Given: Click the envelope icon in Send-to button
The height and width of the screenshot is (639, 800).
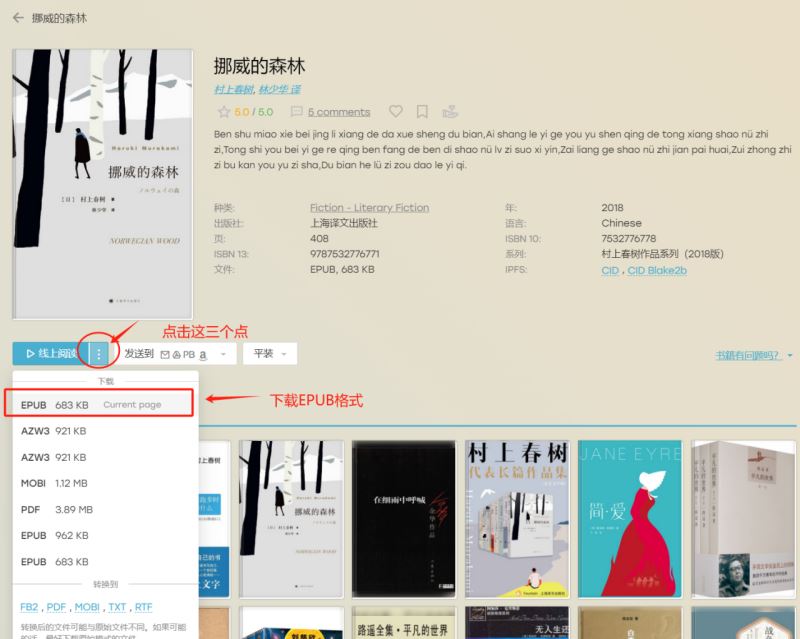Looking at the screenshot, I should click(x=165, y=354).
